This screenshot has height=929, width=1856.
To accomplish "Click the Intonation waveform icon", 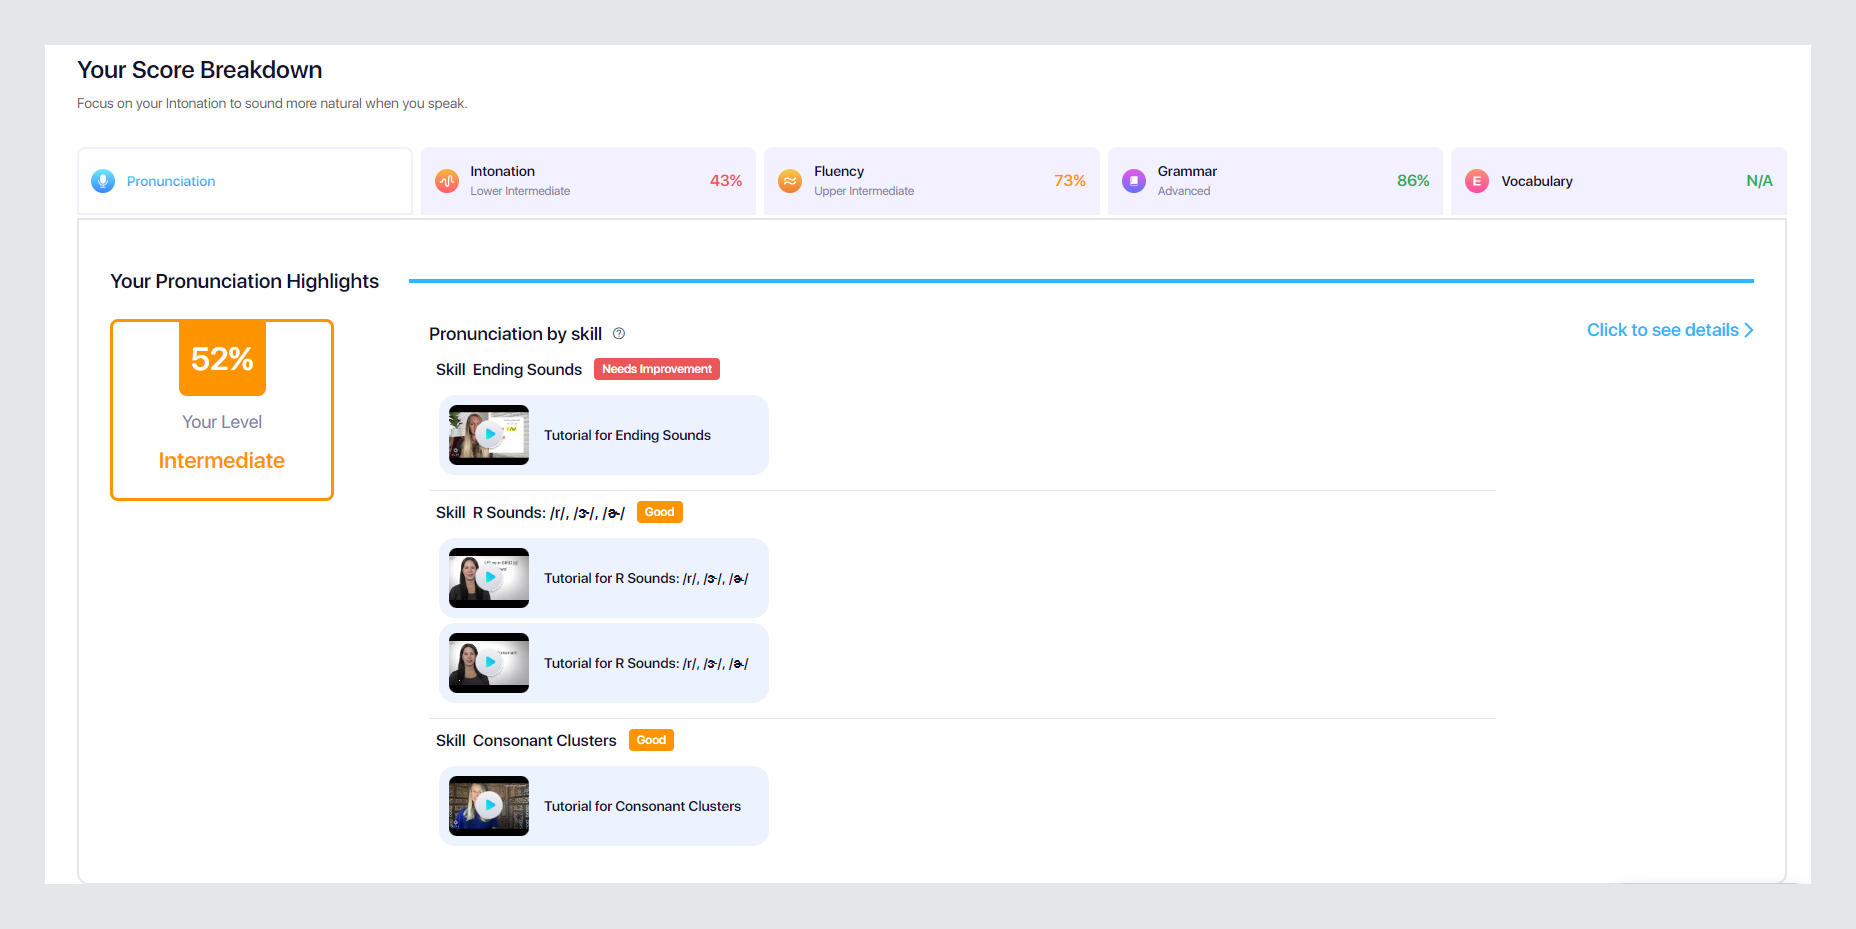I will pyautogui.click(x=447, y=181).
